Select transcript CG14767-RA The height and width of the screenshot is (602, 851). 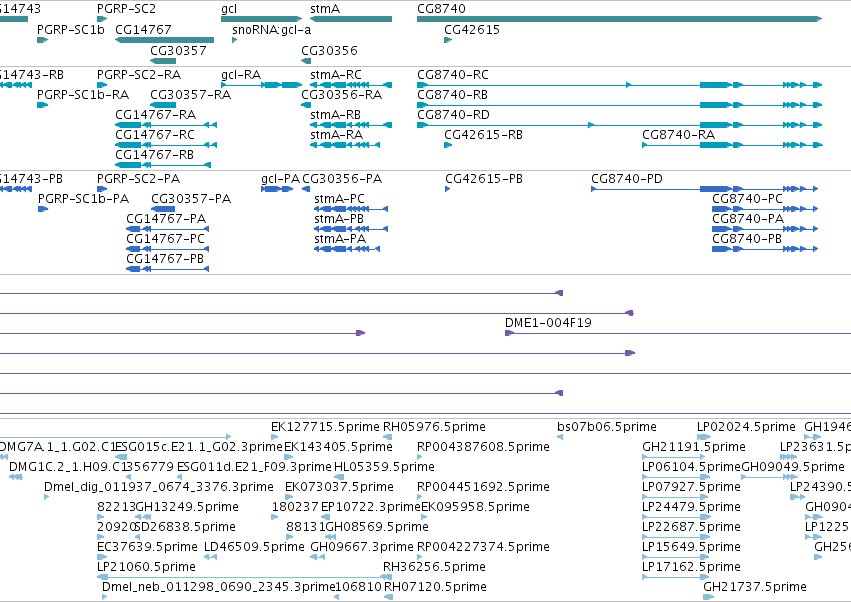point(166,125)
